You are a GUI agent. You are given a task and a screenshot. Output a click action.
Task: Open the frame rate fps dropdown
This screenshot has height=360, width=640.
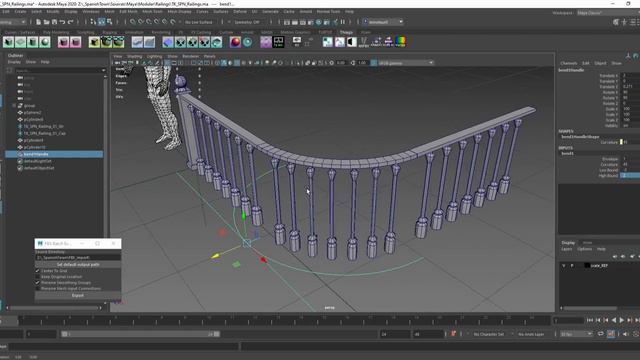pos(576,334)
